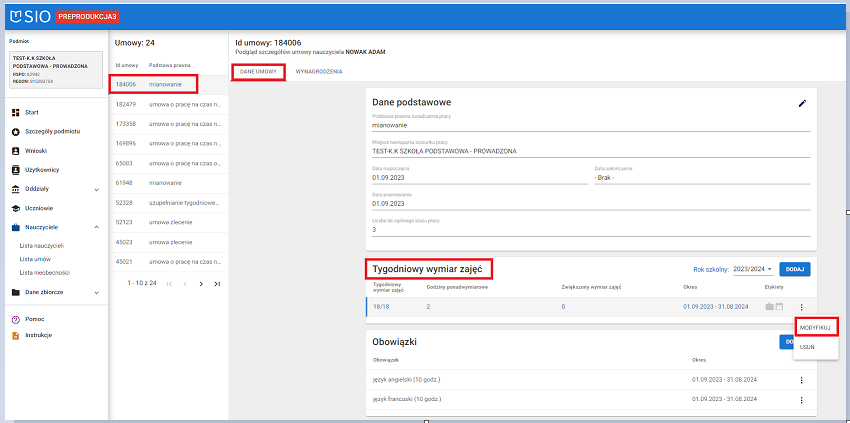Jump to last page of contracts list
The width and height of the screenshot is (850, 423).
click(217, 284)
